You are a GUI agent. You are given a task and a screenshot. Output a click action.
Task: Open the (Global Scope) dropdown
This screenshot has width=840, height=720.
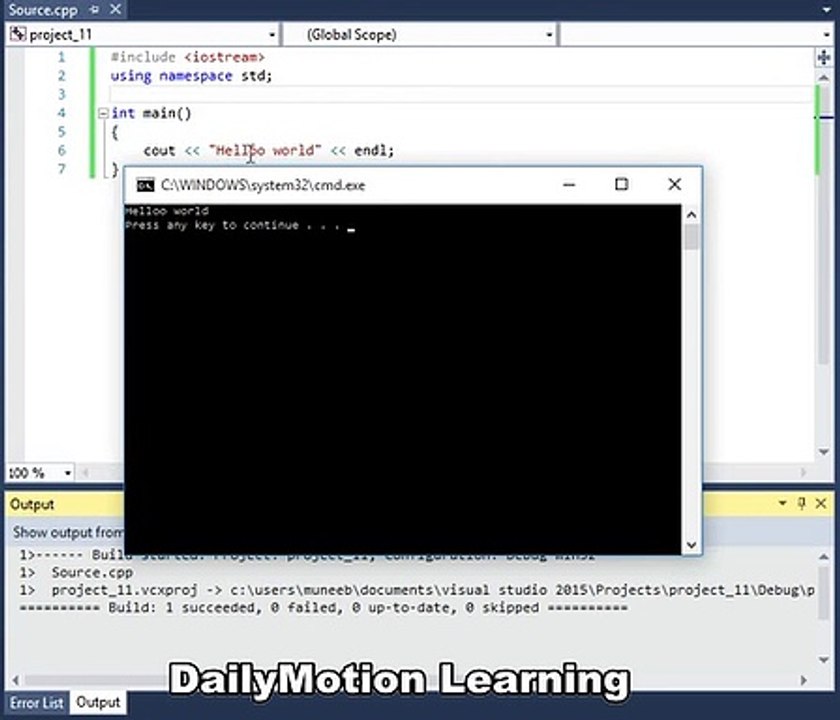549,35
